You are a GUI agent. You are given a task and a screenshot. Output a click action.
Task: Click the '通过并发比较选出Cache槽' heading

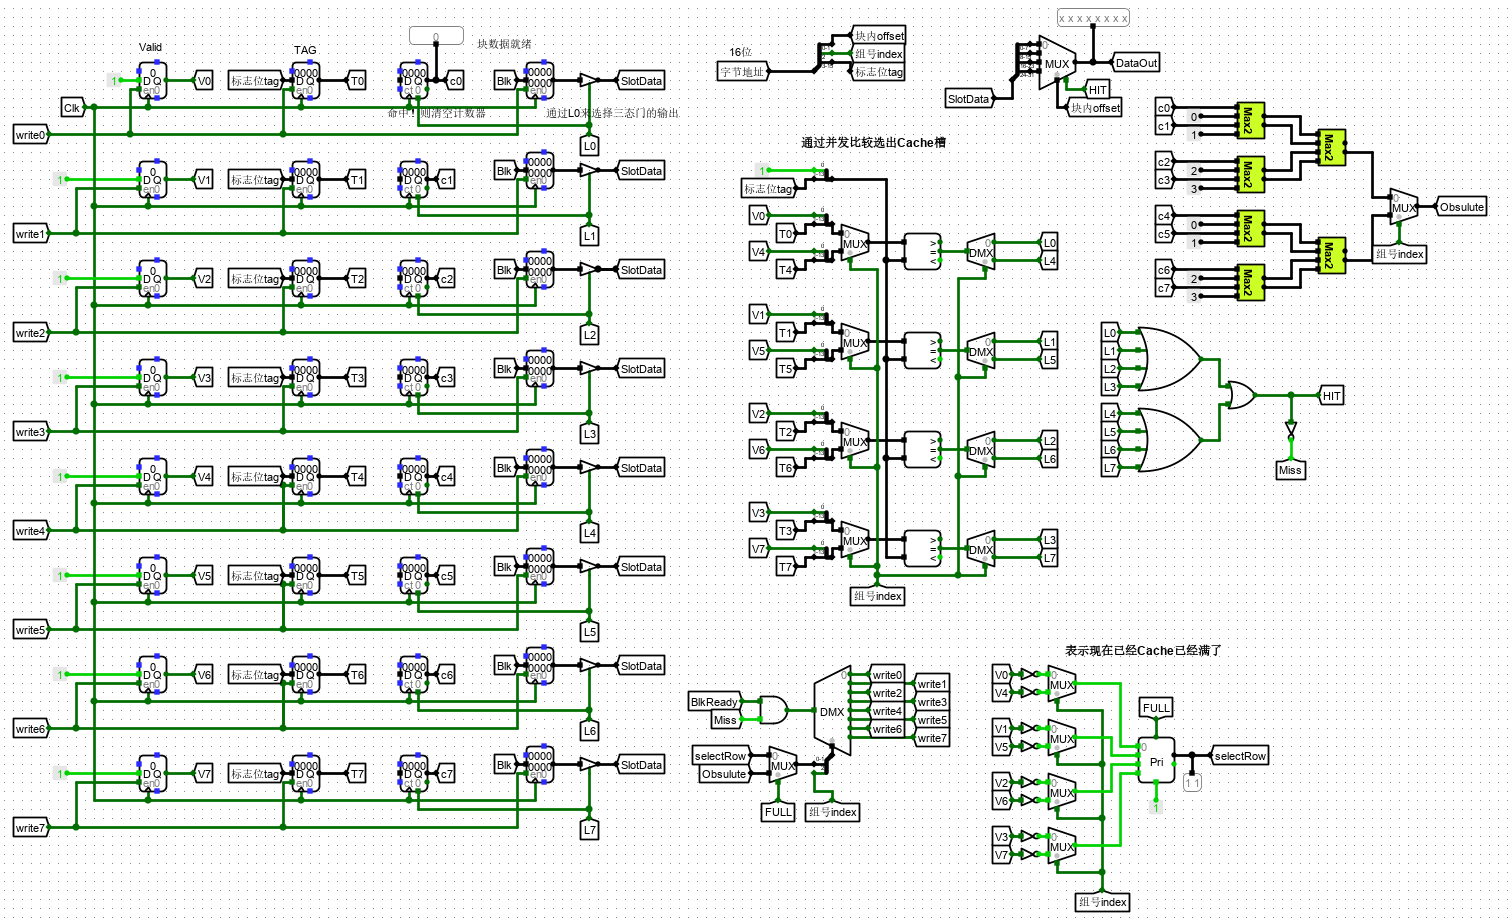coord(873,143)
